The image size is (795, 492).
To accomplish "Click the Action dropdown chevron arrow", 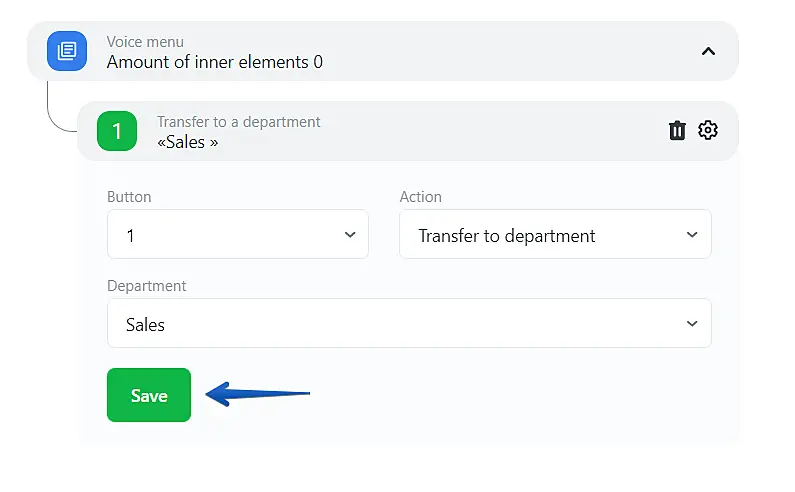I will pos(692,235).
